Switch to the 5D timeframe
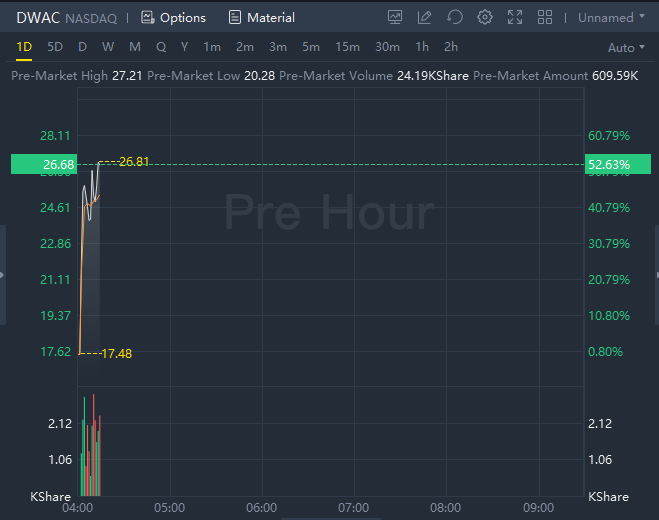Screen dimensions: 659x520 [x=55, y=47]
